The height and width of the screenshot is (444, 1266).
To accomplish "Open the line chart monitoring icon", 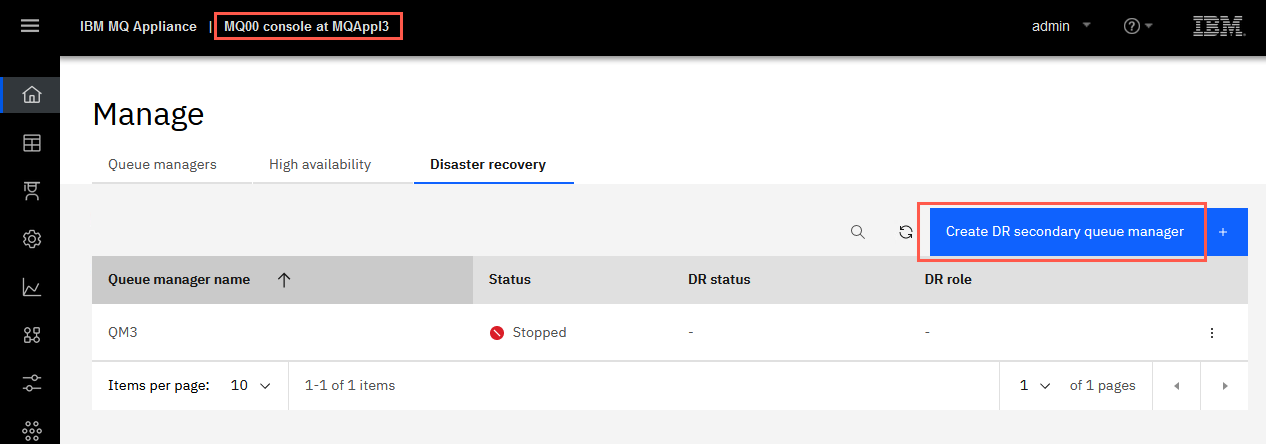I will (31, 288).
